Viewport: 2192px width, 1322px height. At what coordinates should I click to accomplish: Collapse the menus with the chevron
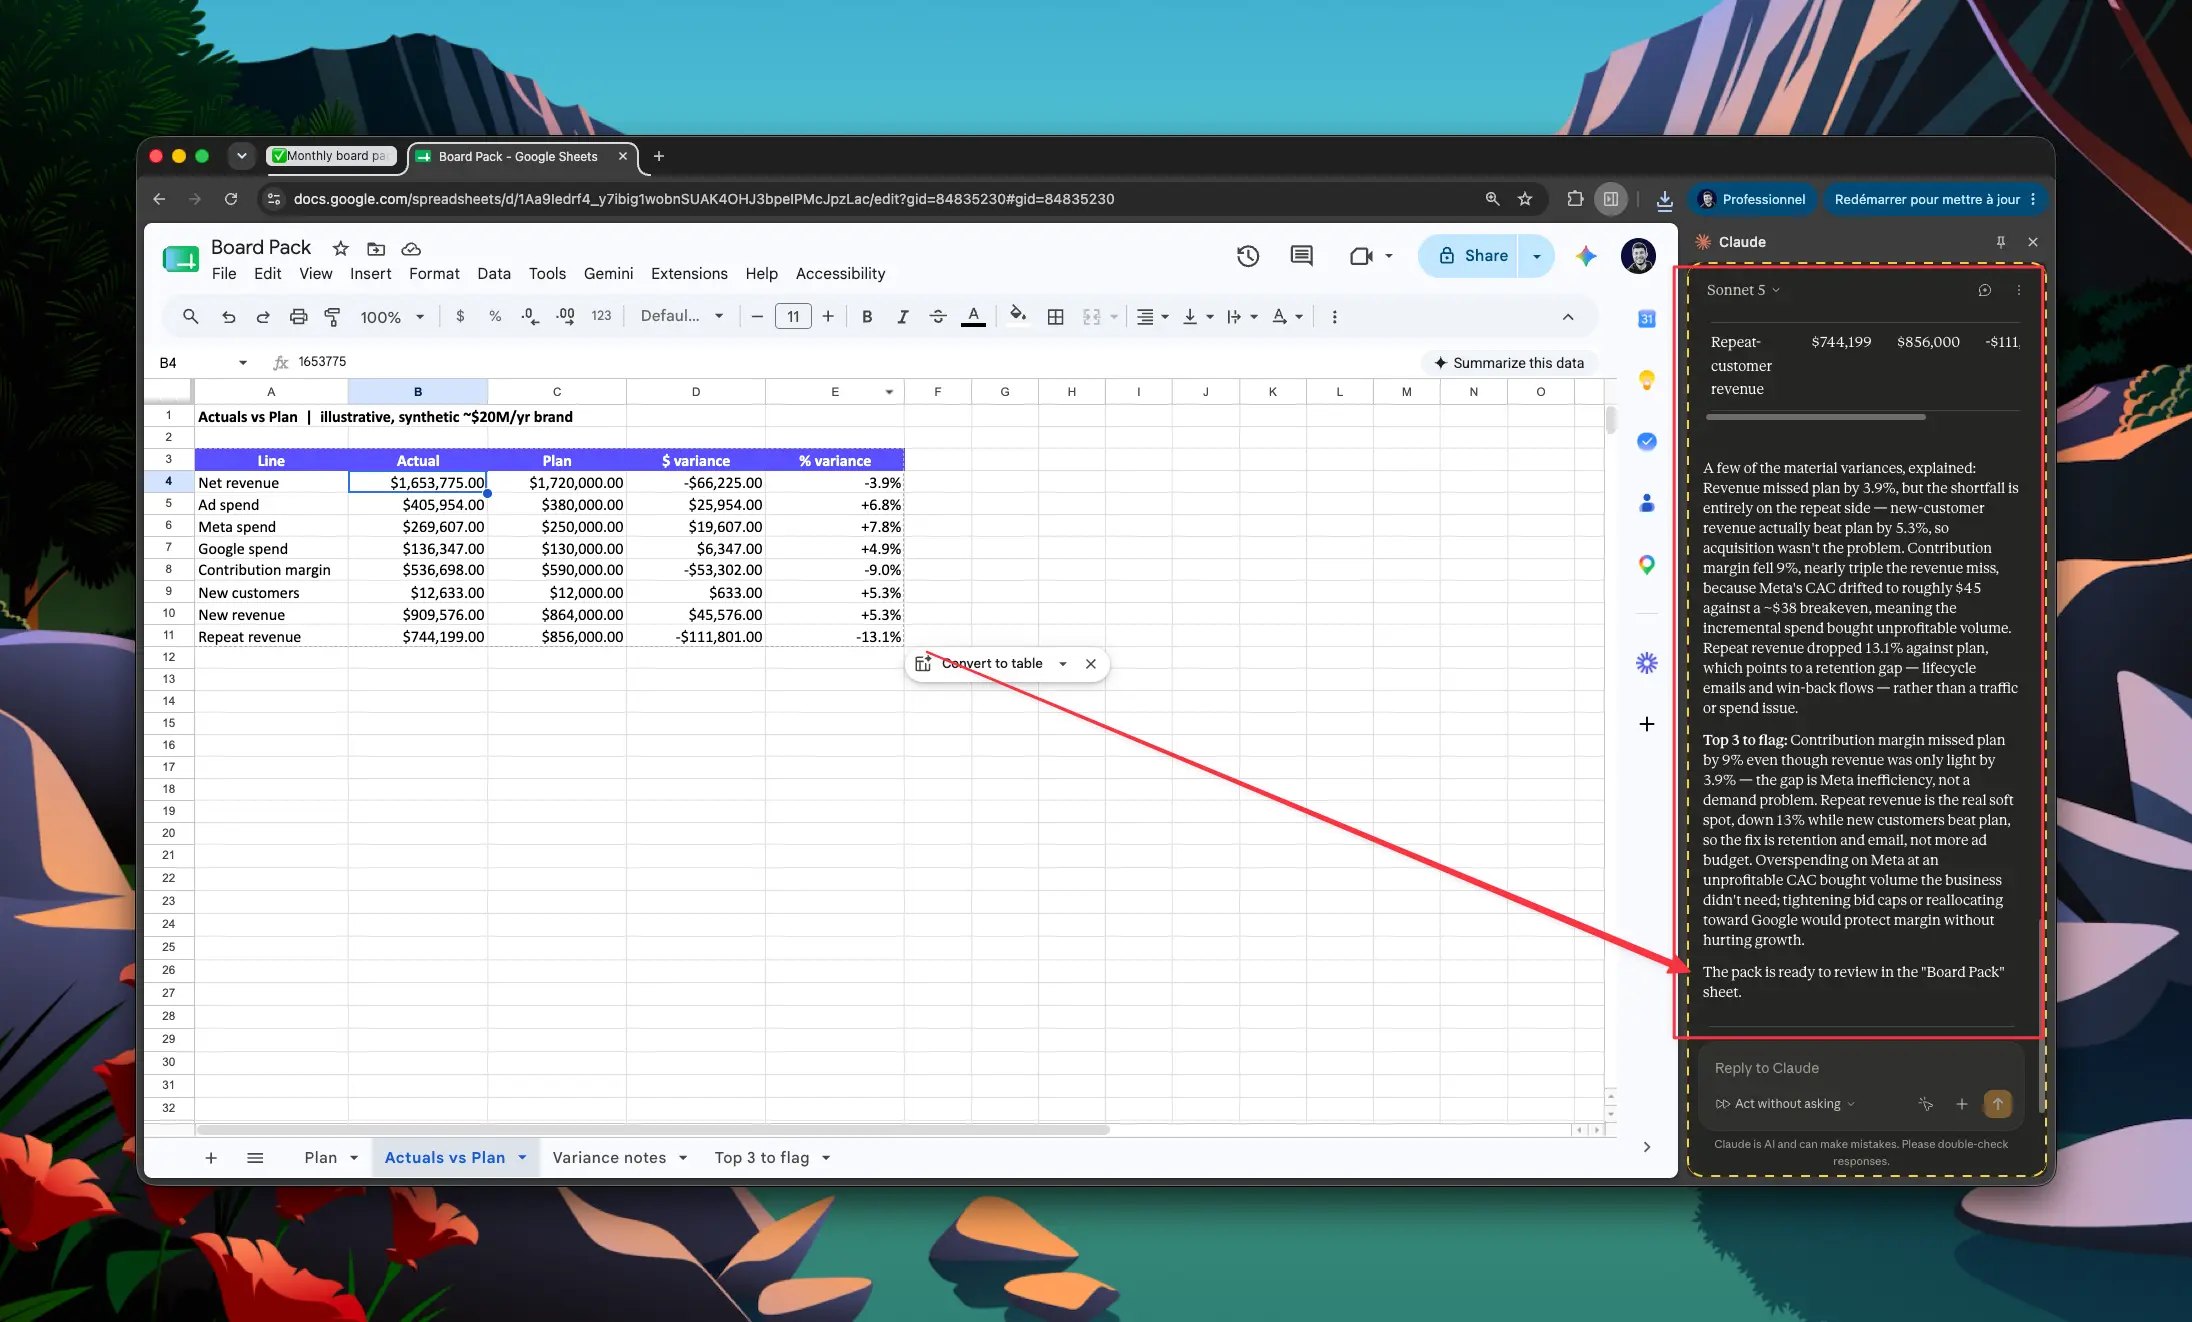[x=1568, y=316]
